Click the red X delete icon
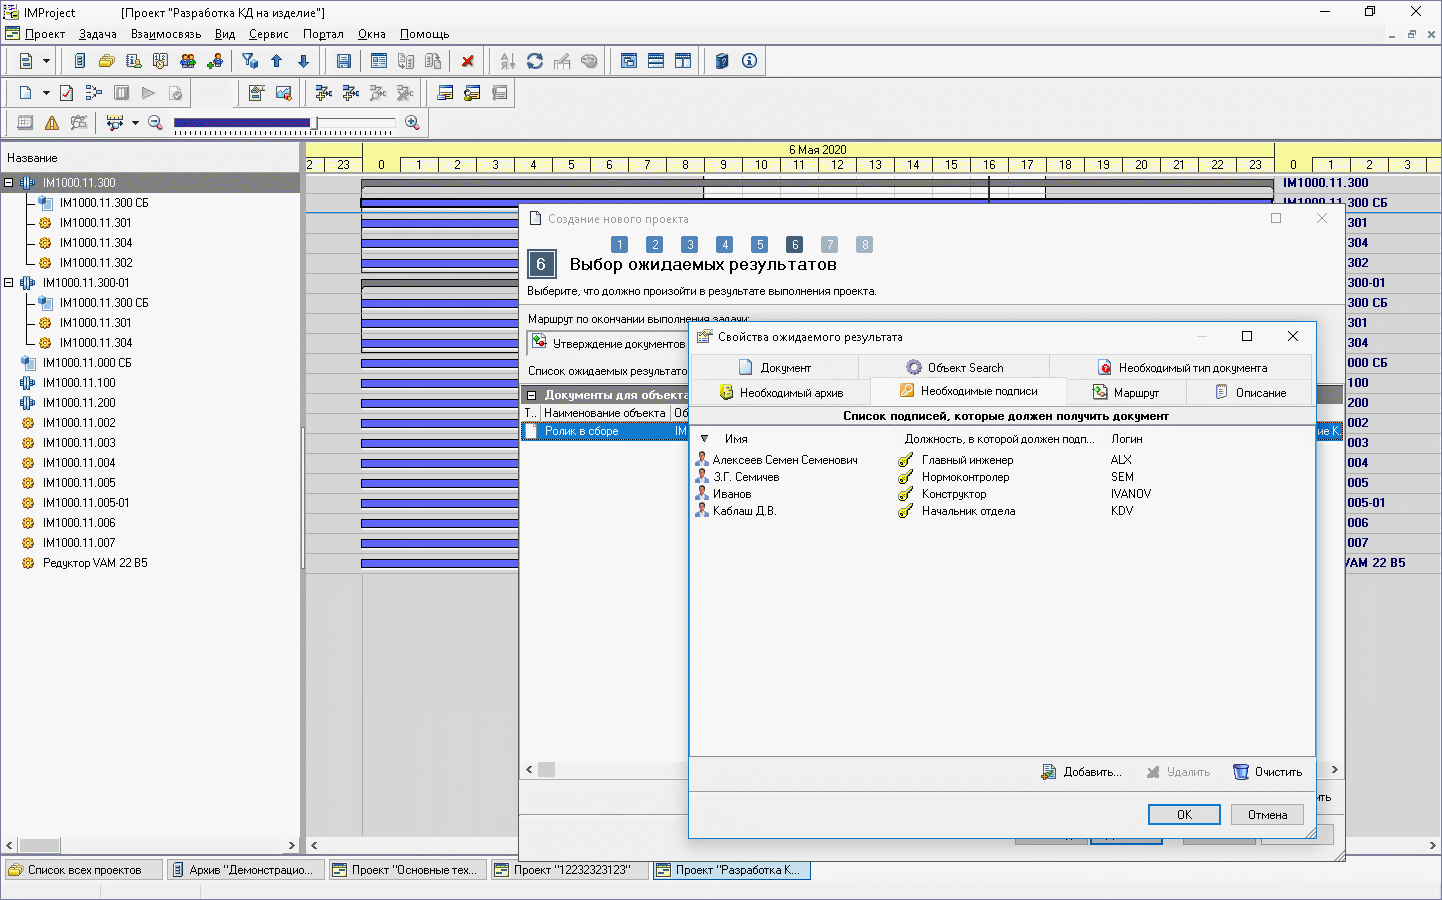 coord(467,61)
